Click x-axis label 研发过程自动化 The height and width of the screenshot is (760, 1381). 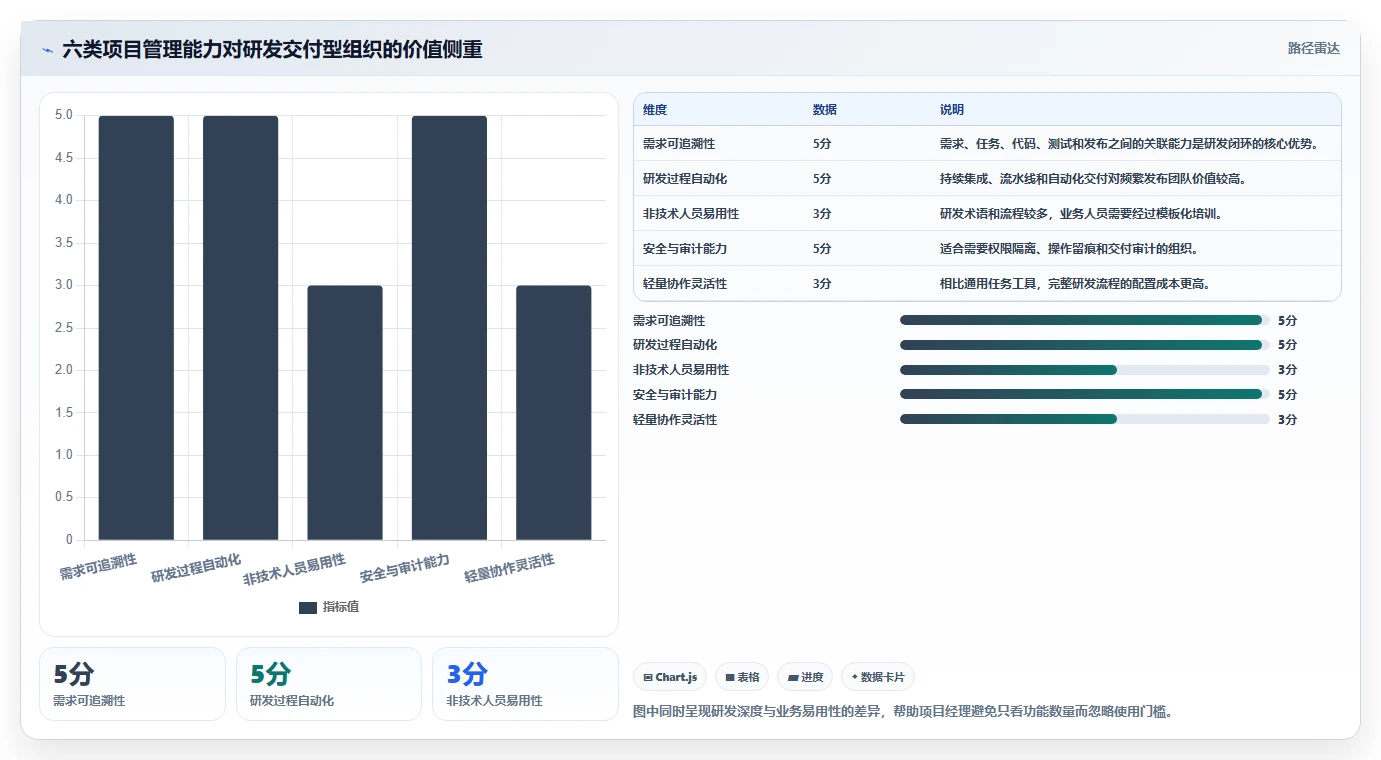(196, 568)
